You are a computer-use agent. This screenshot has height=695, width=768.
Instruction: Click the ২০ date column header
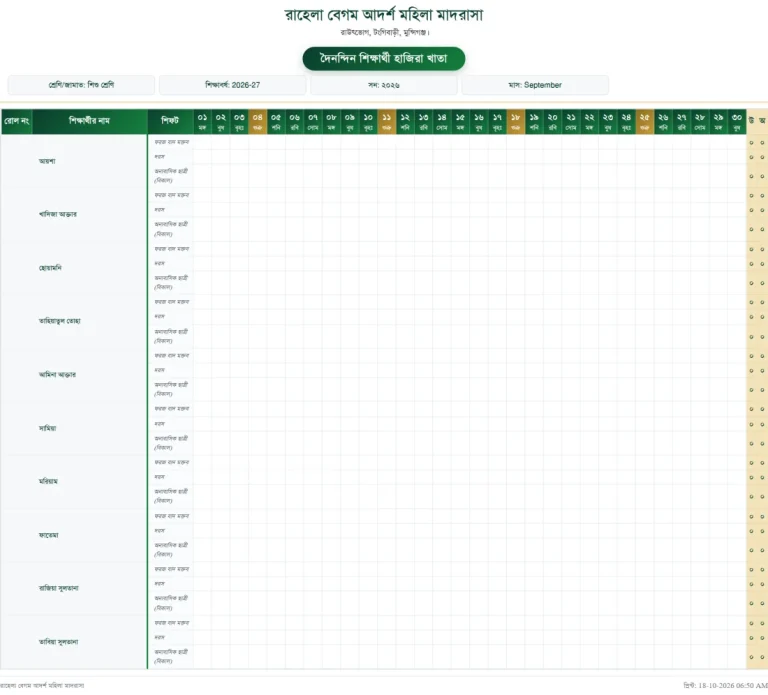tap(552, 121)
